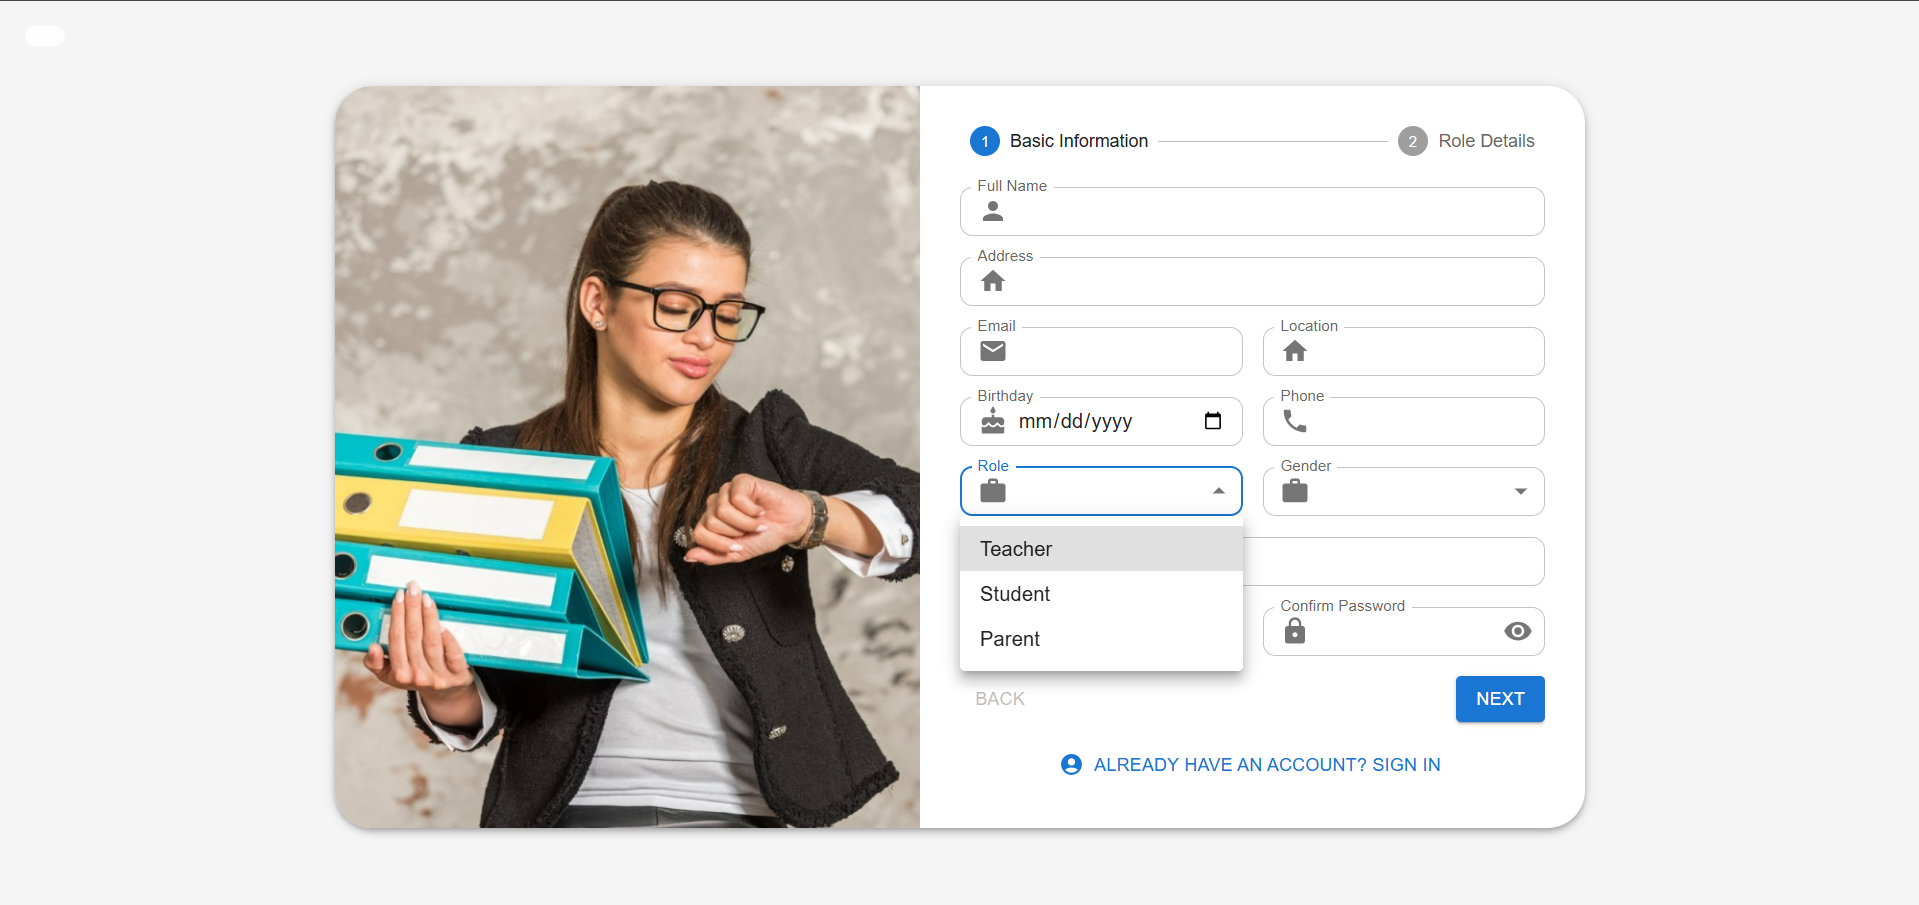Select Student in the Role options
The height and width of the screenshot is (905, 1919).
tap(1015, 594)
